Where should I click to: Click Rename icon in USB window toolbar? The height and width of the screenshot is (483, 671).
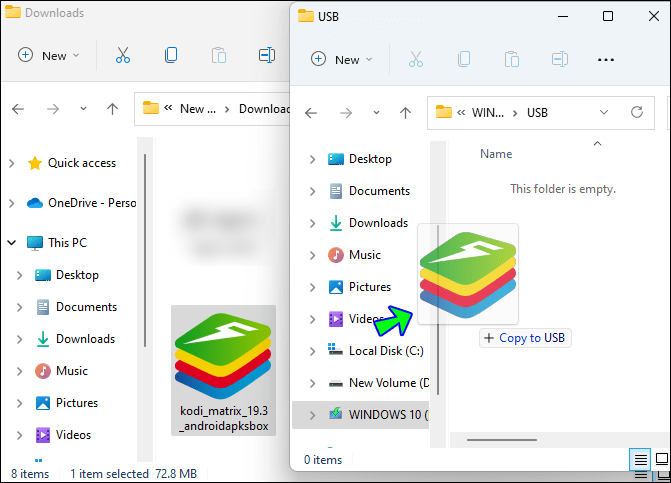(x=560, y=59)
